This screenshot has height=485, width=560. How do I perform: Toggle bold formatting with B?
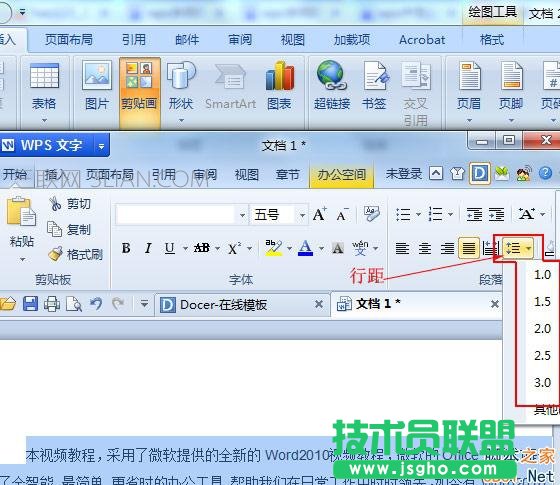tap(126, 248)
